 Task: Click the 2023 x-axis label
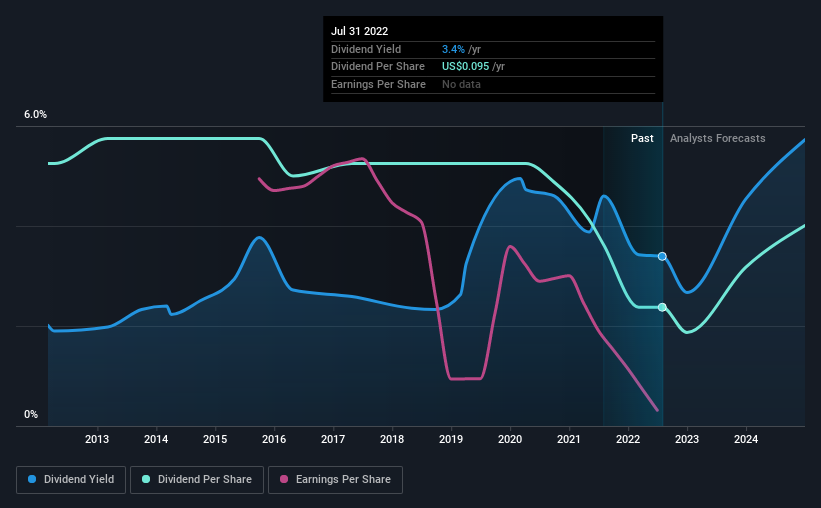[687, 439]
